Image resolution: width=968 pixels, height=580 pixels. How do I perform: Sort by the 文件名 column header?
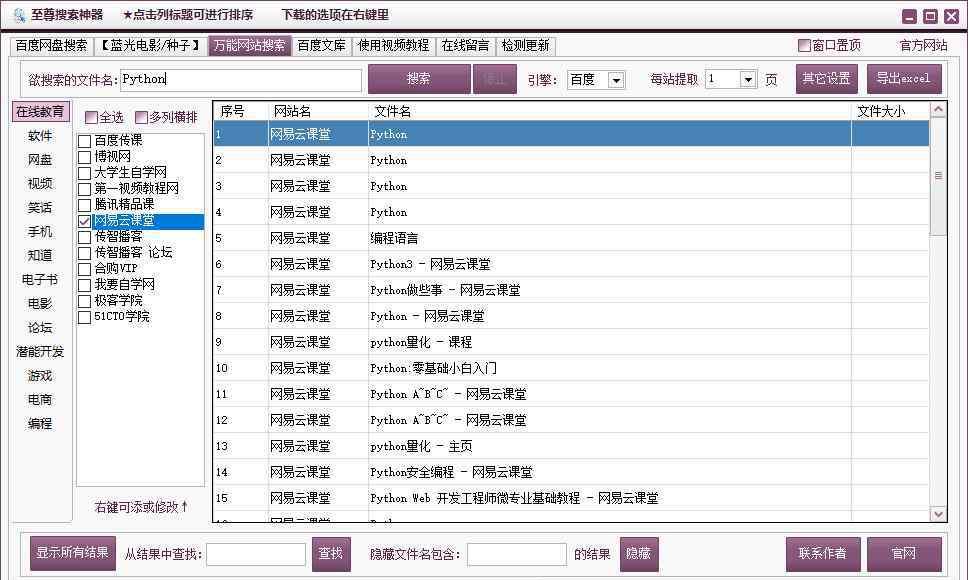click(x=610, y=111)
